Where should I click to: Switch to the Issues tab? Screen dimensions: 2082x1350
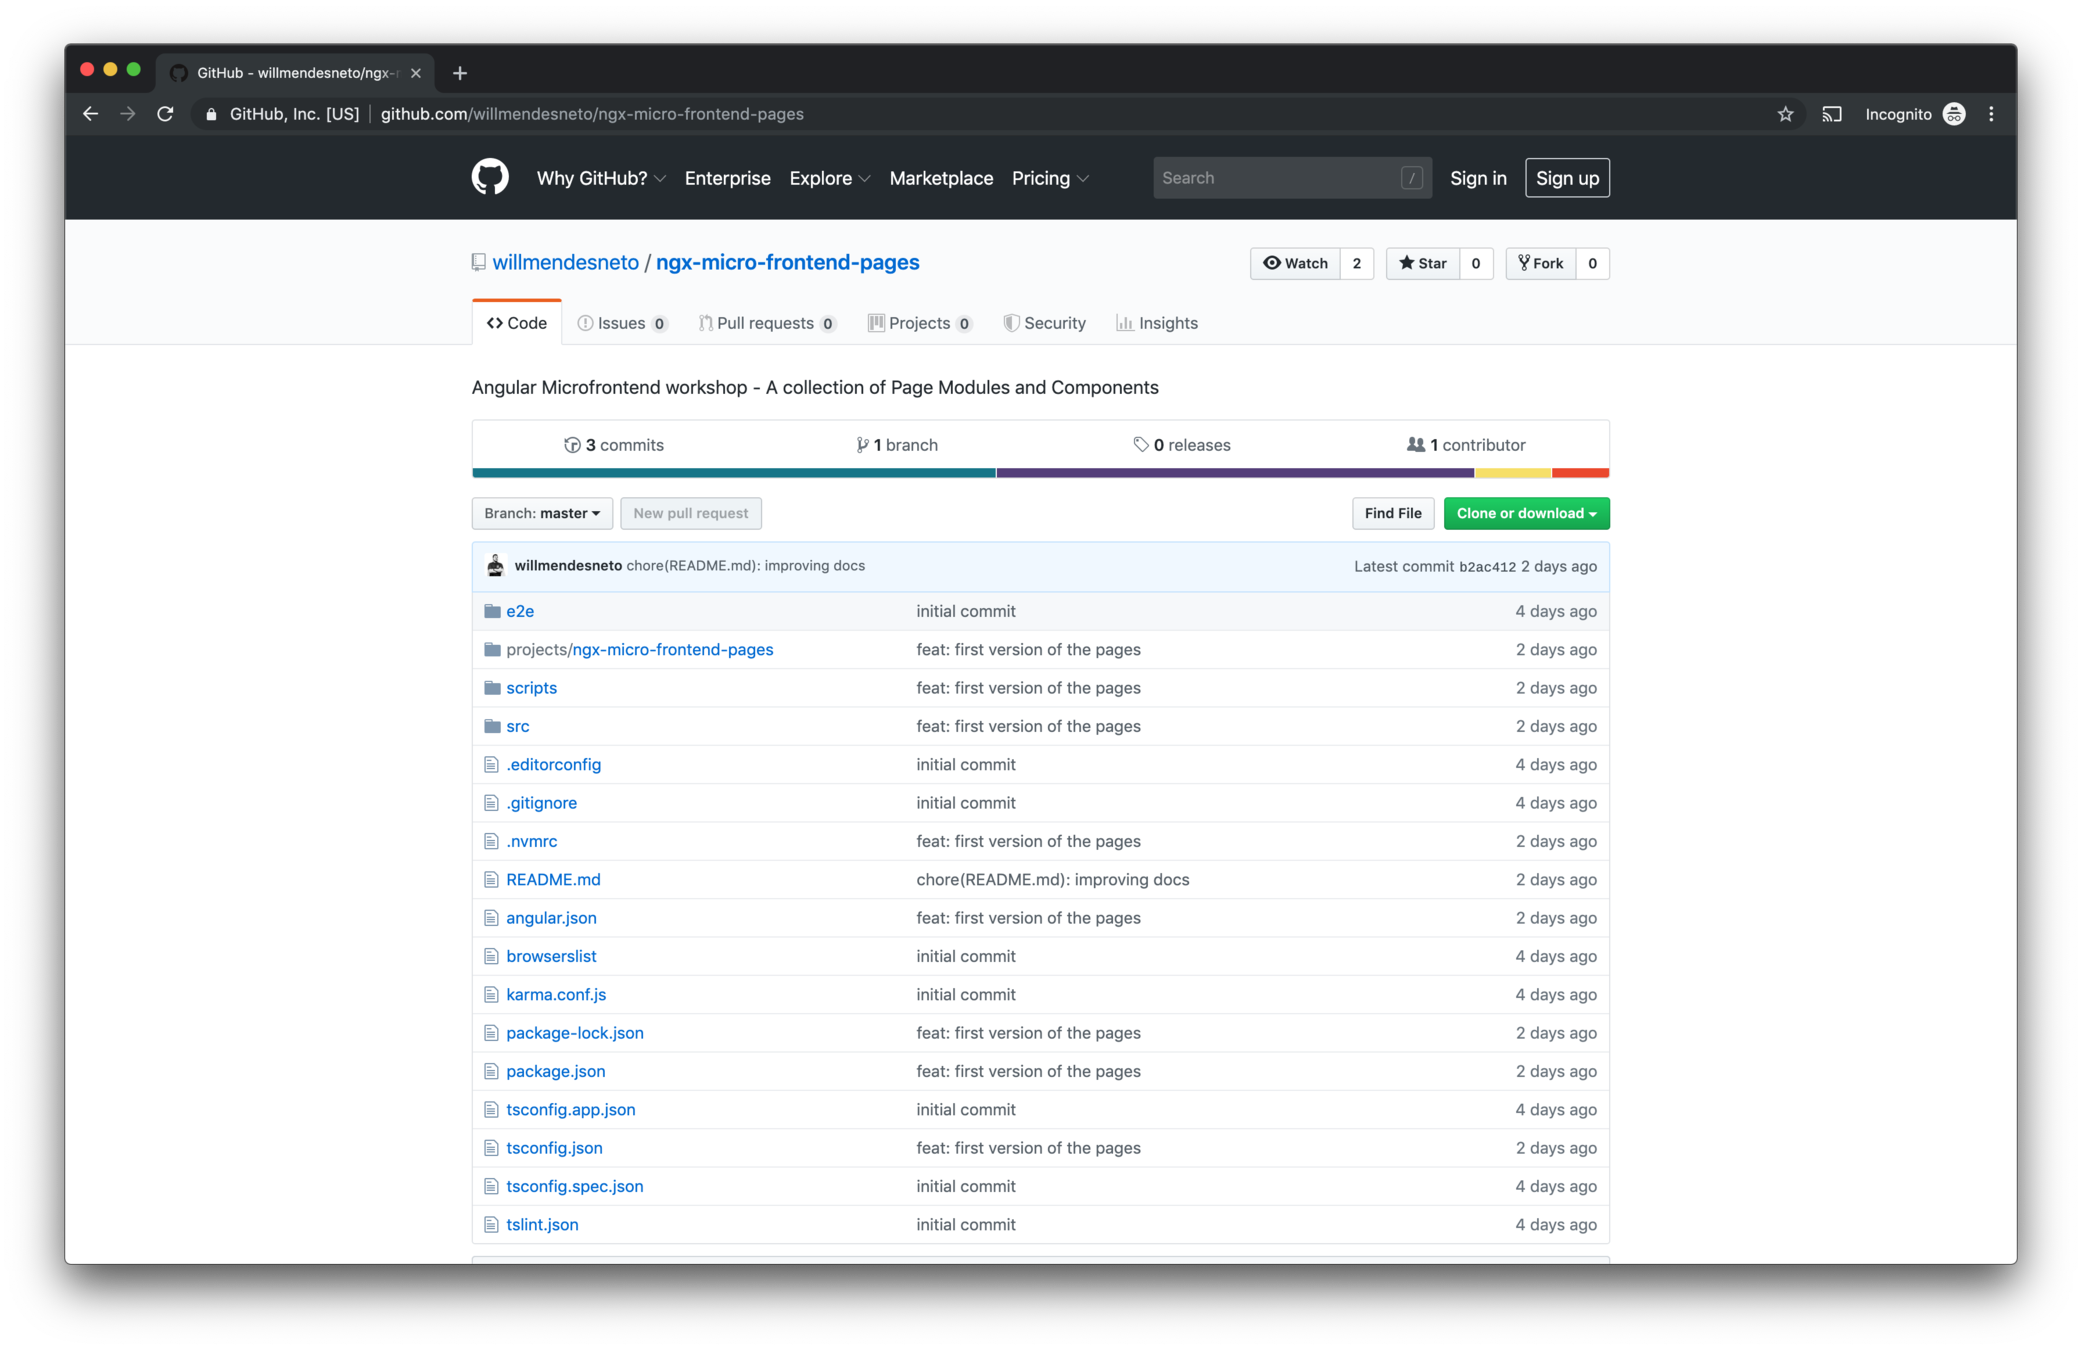(621, 323)
